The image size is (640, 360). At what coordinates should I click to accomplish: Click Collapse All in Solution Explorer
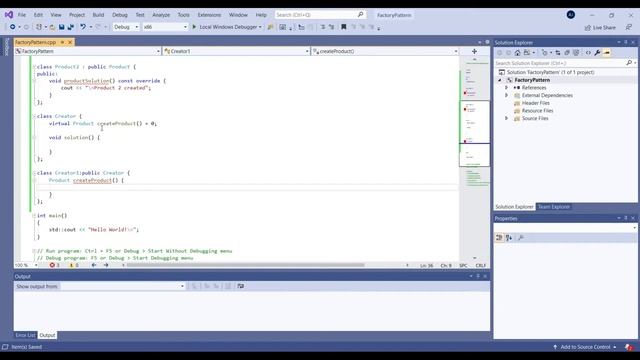[567, 53]
